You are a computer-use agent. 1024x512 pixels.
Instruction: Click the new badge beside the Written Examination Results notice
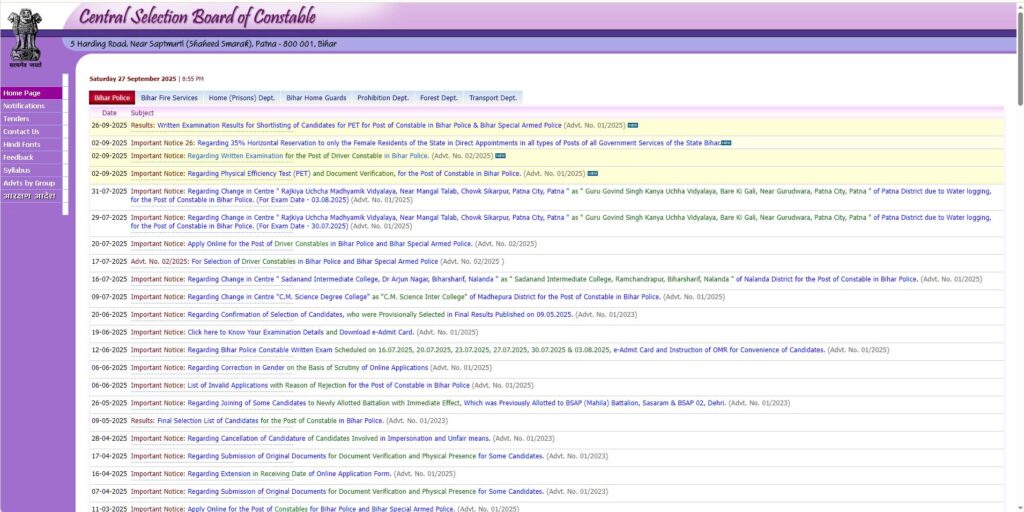(x=633, y=125)
